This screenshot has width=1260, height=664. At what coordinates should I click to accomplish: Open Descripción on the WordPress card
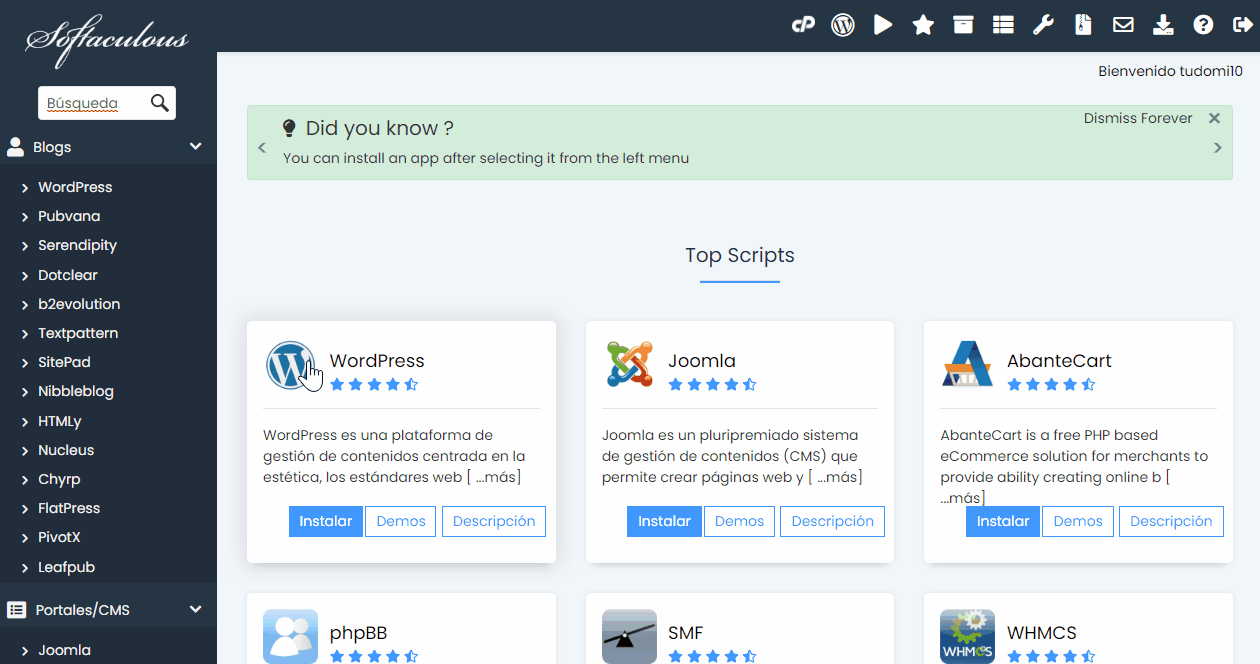pos(494,521)
